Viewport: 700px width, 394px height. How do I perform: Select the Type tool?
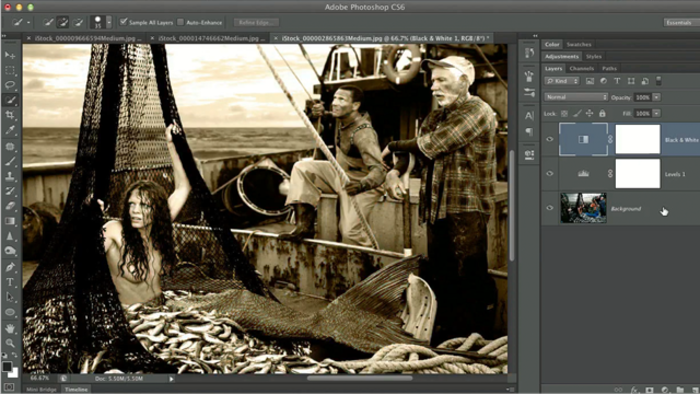[10, 282]
